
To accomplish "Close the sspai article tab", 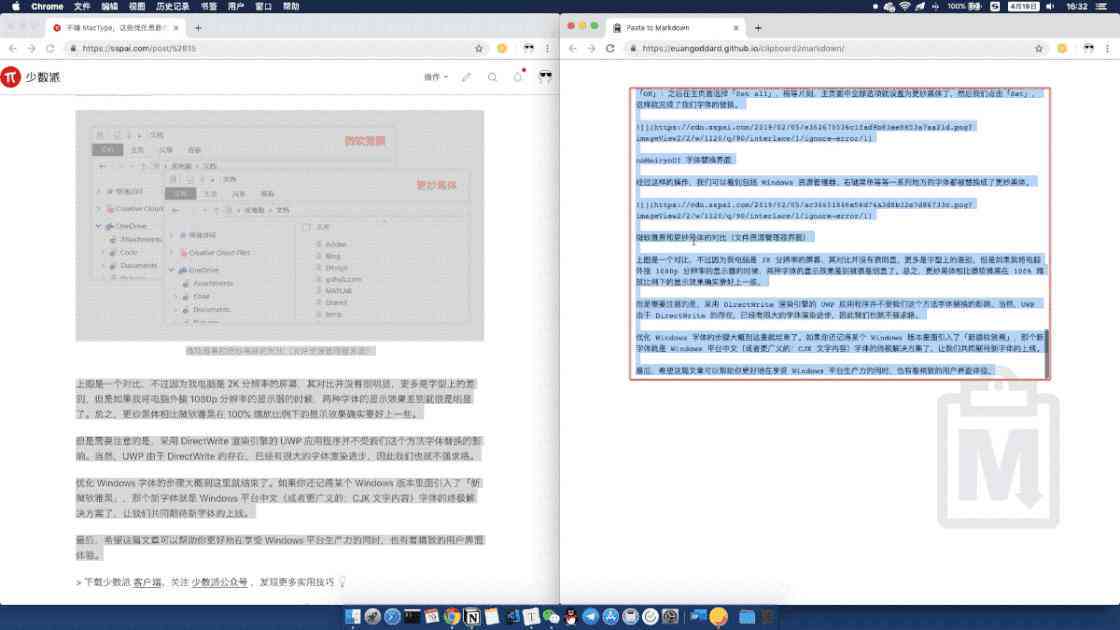I will (x=176, y=28).
